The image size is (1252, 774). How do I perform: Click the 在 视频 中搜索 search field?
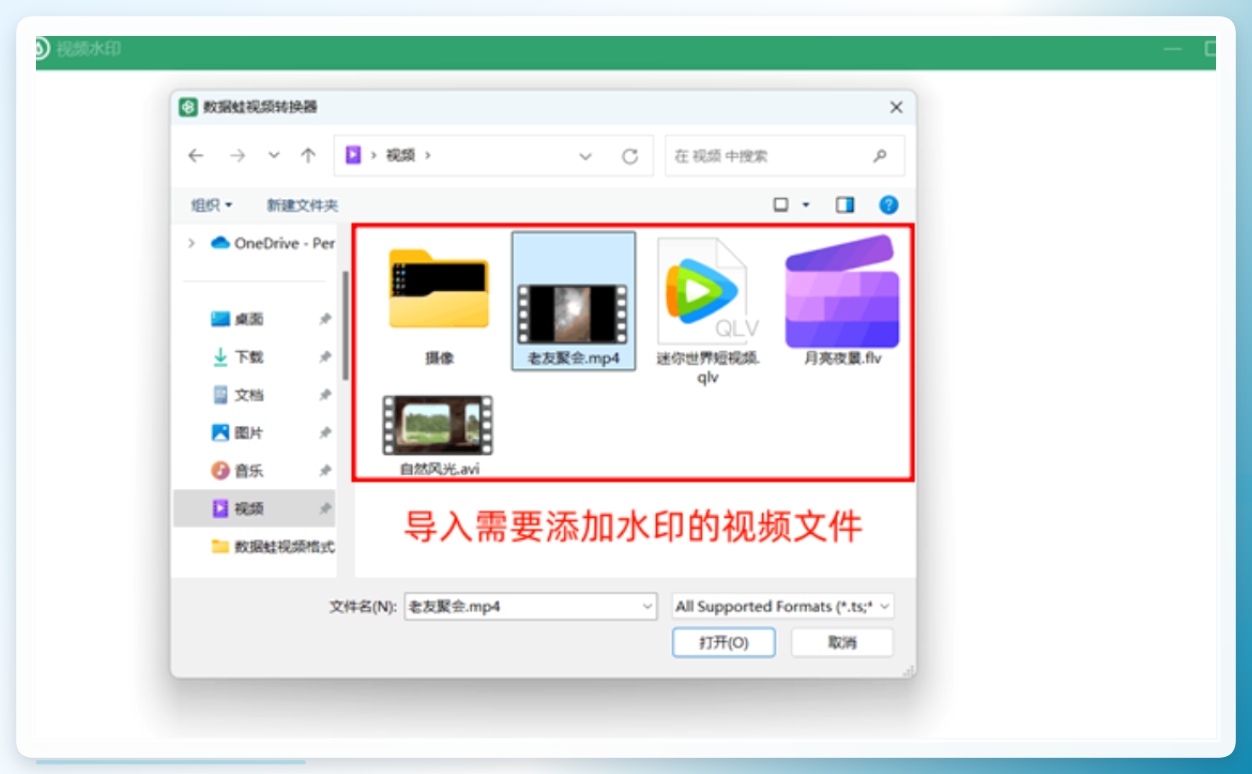pyautogui.click(x=785, y=156)
